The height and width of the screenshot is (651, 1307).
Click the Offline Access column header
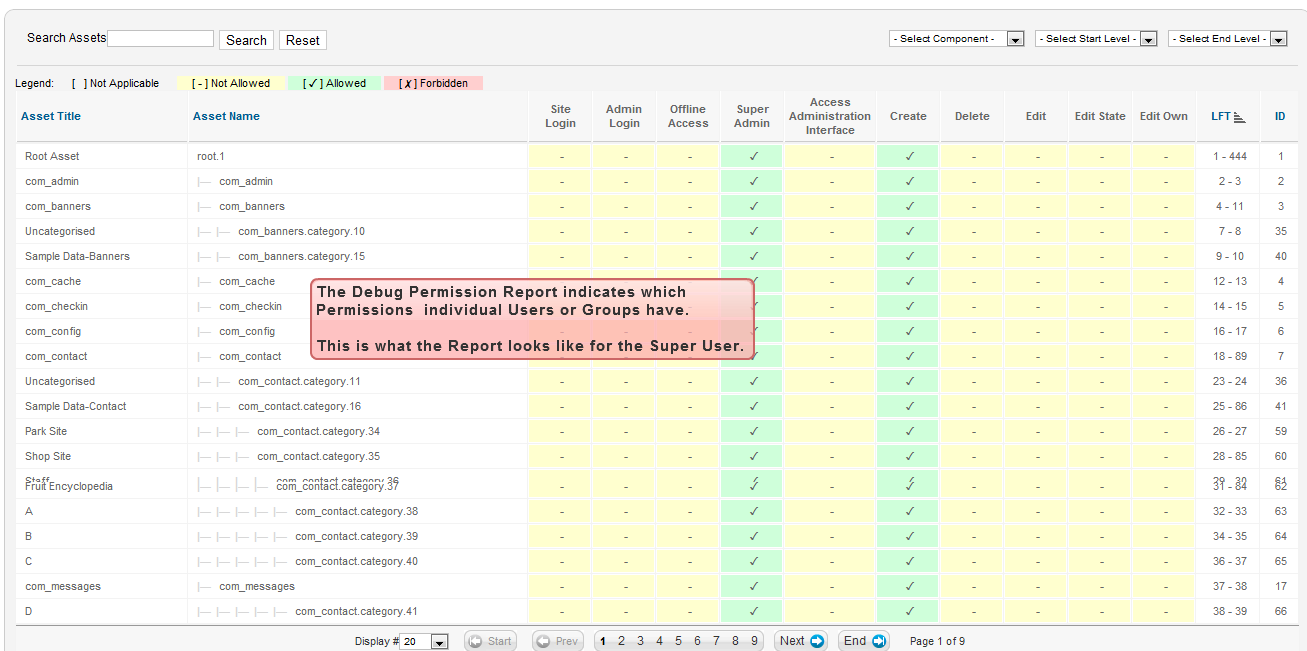688,116
